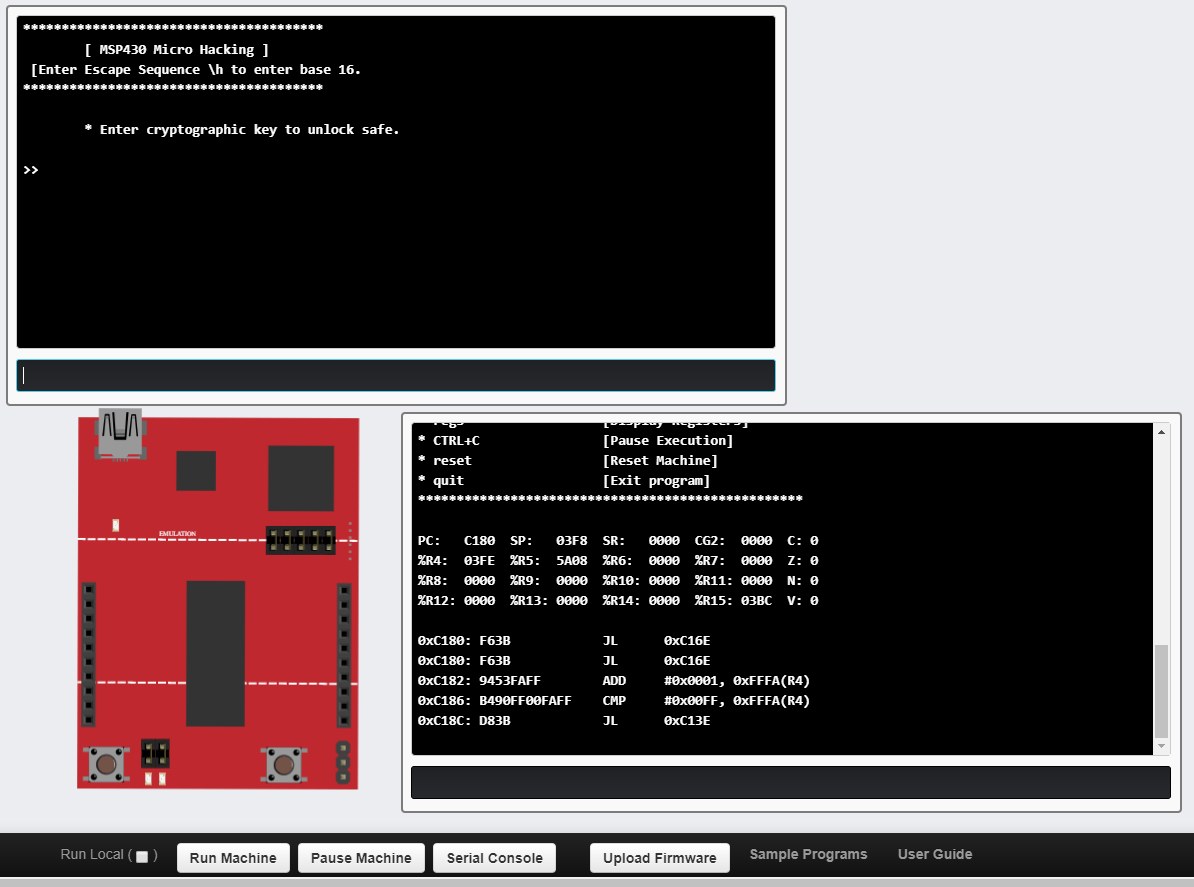The image size is (1194, 887).
Task: Click the '%R5: 5A08' register value
Action: tap(548, 560)
